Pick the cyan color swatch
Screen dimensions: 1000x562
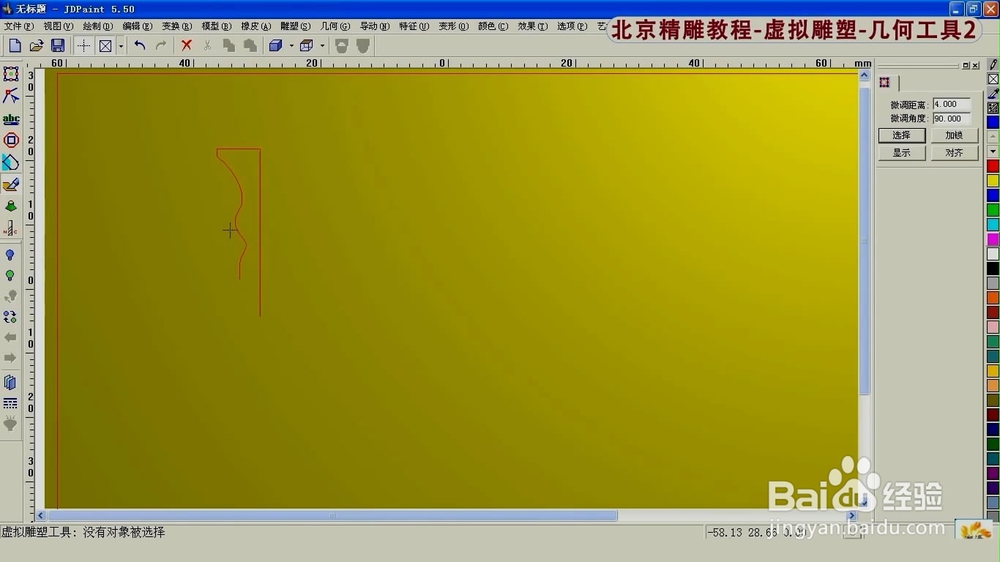pos(993,225)
